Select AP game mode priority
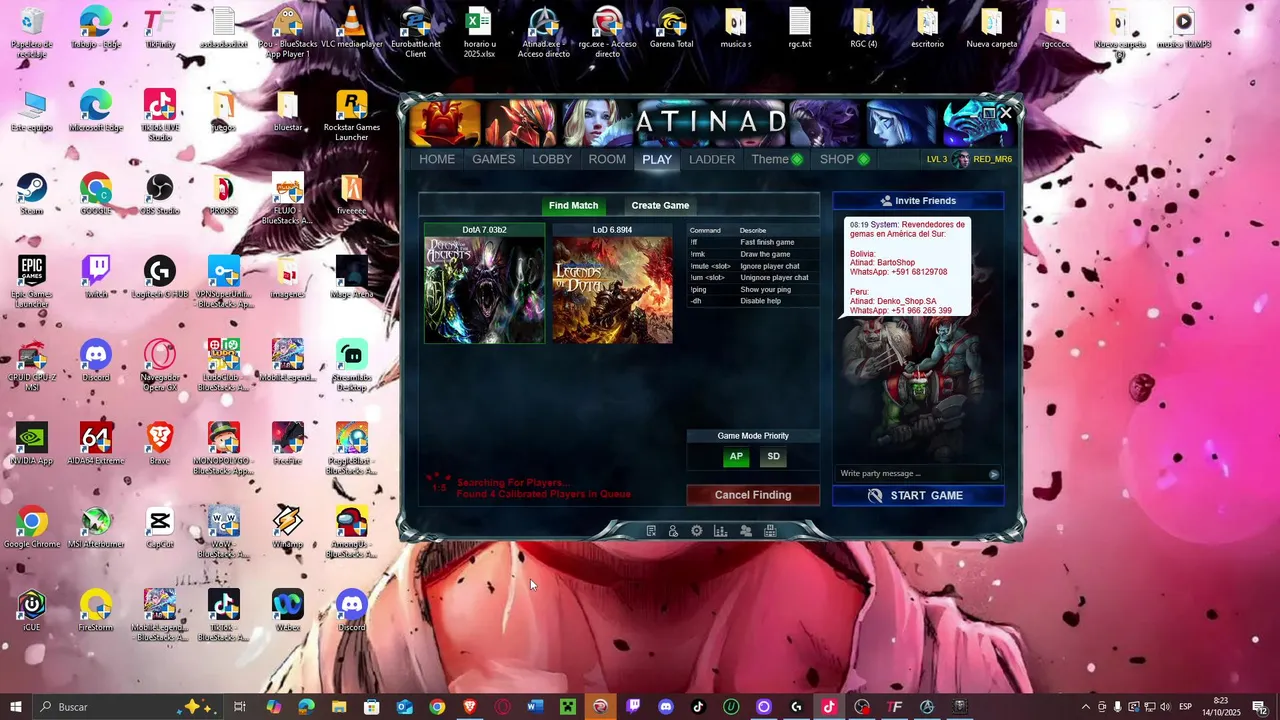 tap(736, 457)
